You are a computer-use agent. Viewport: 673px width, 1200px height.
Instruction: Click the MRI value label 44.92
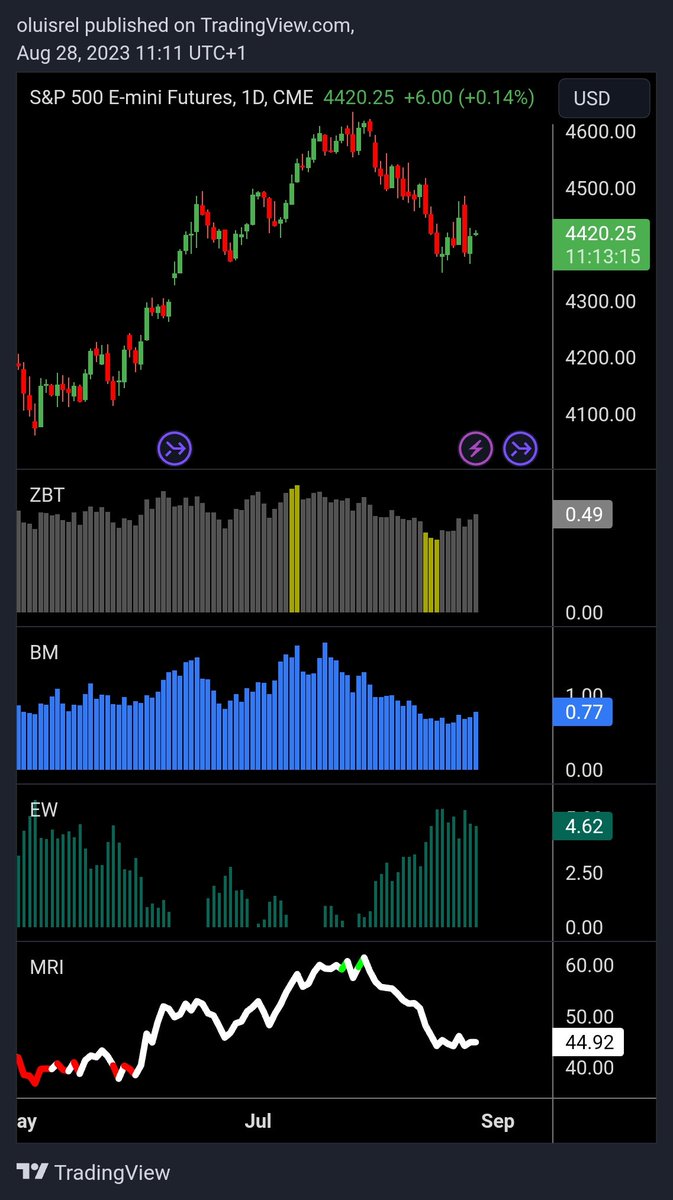click(588, 1042)
